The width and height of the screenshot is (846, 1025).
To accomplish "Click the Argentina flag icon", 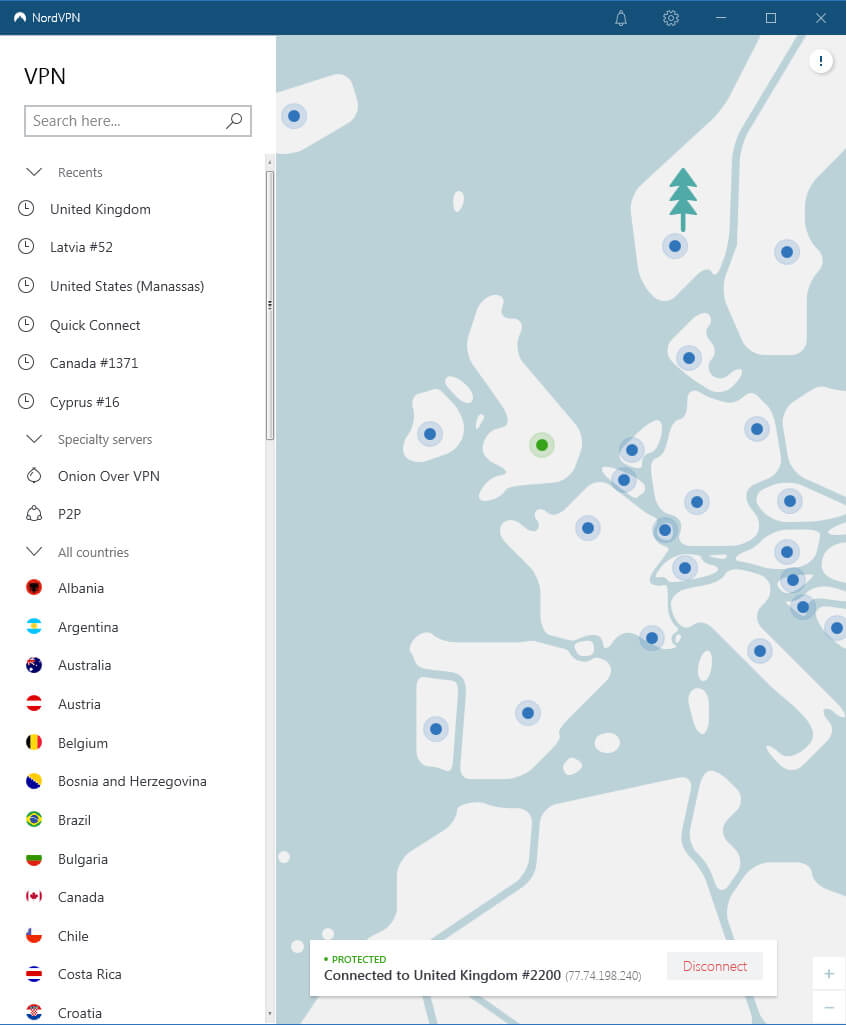I will tap(34, 627).
